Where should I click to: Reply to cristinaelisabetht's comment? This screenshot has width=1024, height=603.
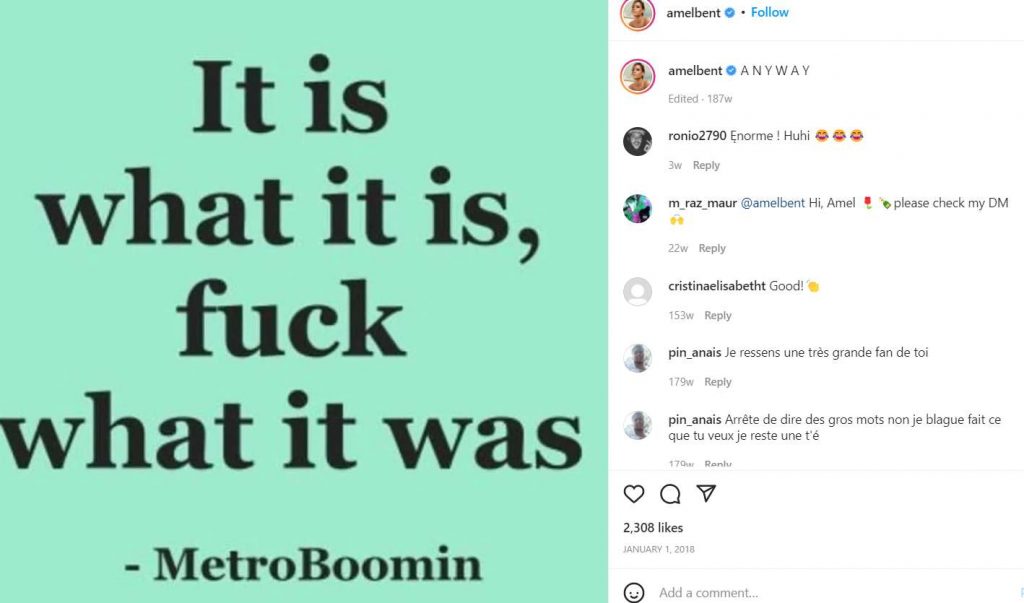[x=718, y=315]
